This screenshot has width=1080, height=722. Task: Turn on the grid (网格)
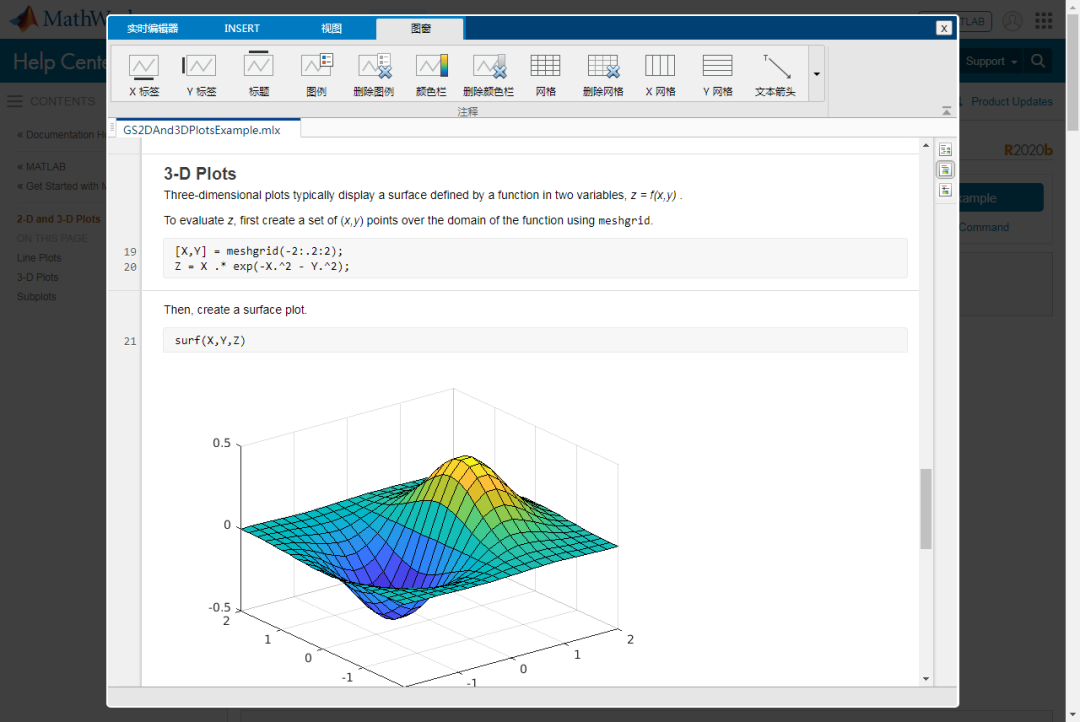tap(546, 74)
